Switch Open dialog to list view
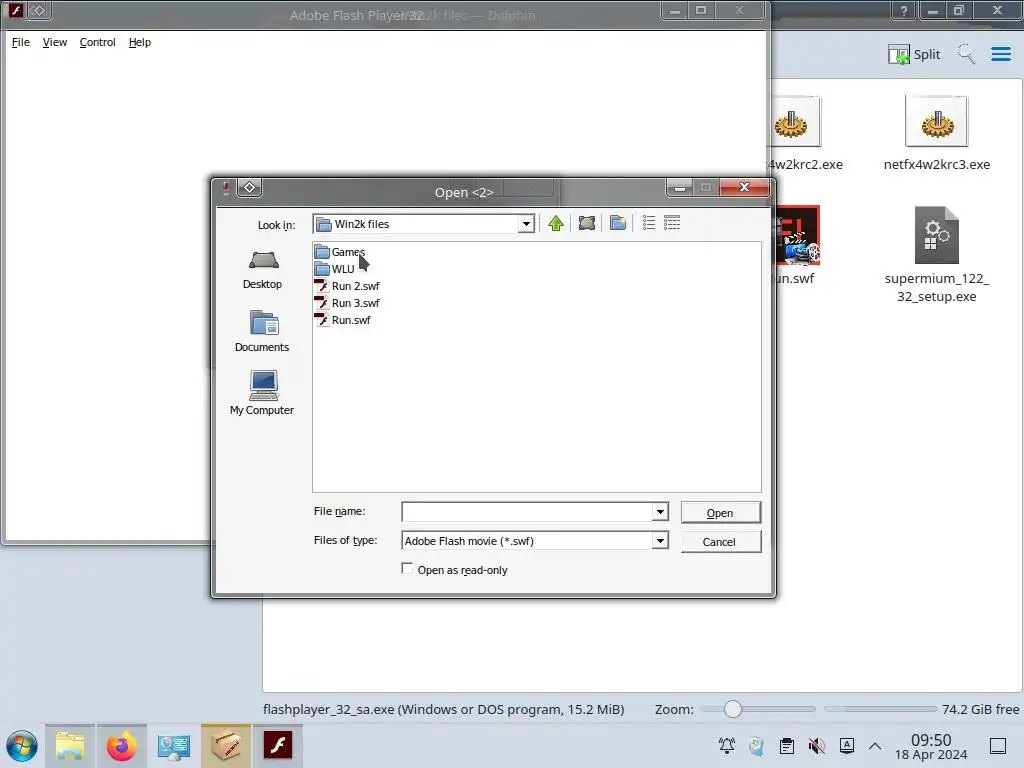The width and height of the screenshot is (1024, 768). click(x=648, y=223)
